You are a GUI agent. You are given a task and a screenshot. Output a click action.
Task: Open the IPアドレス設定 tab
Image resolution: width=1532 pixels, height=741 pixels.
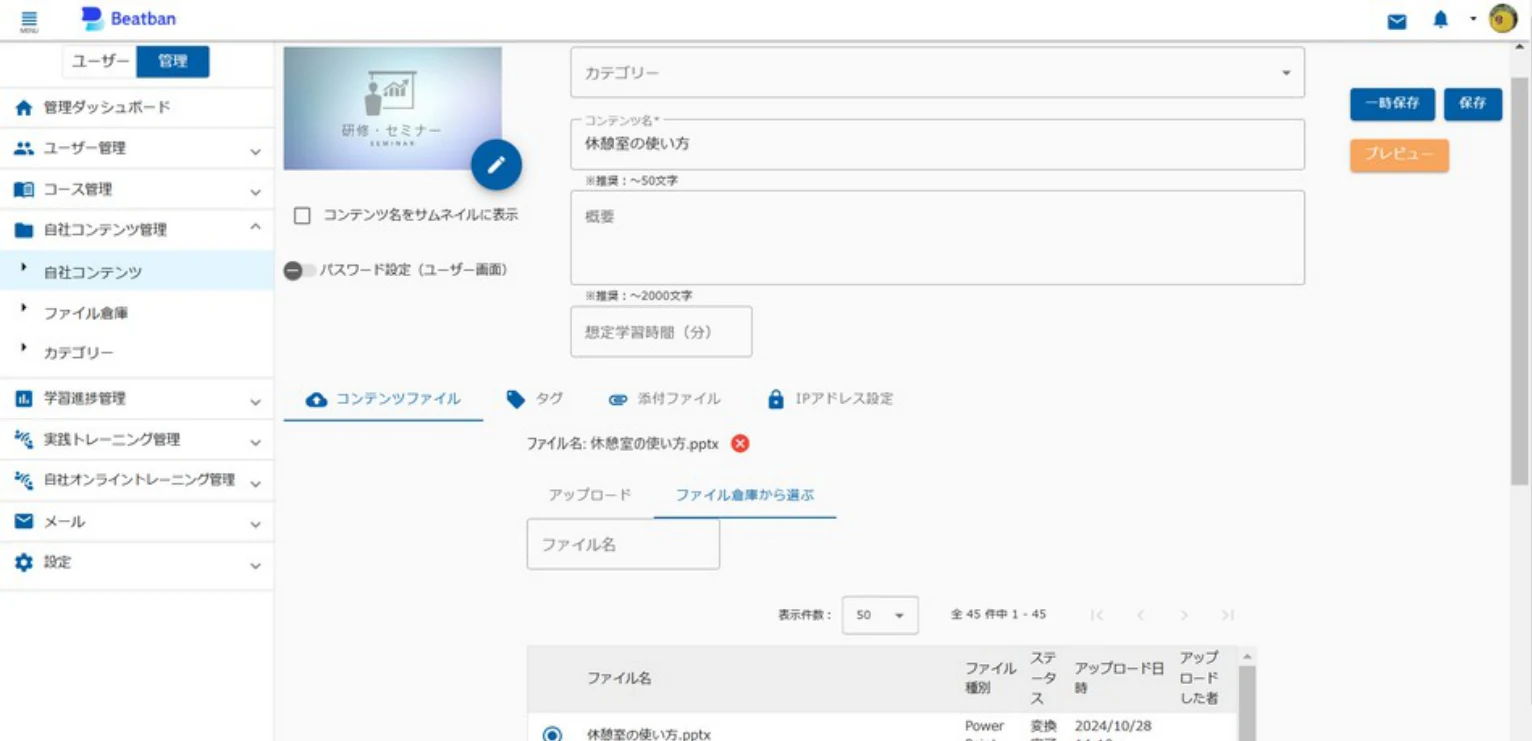click(x=830, y=399)
